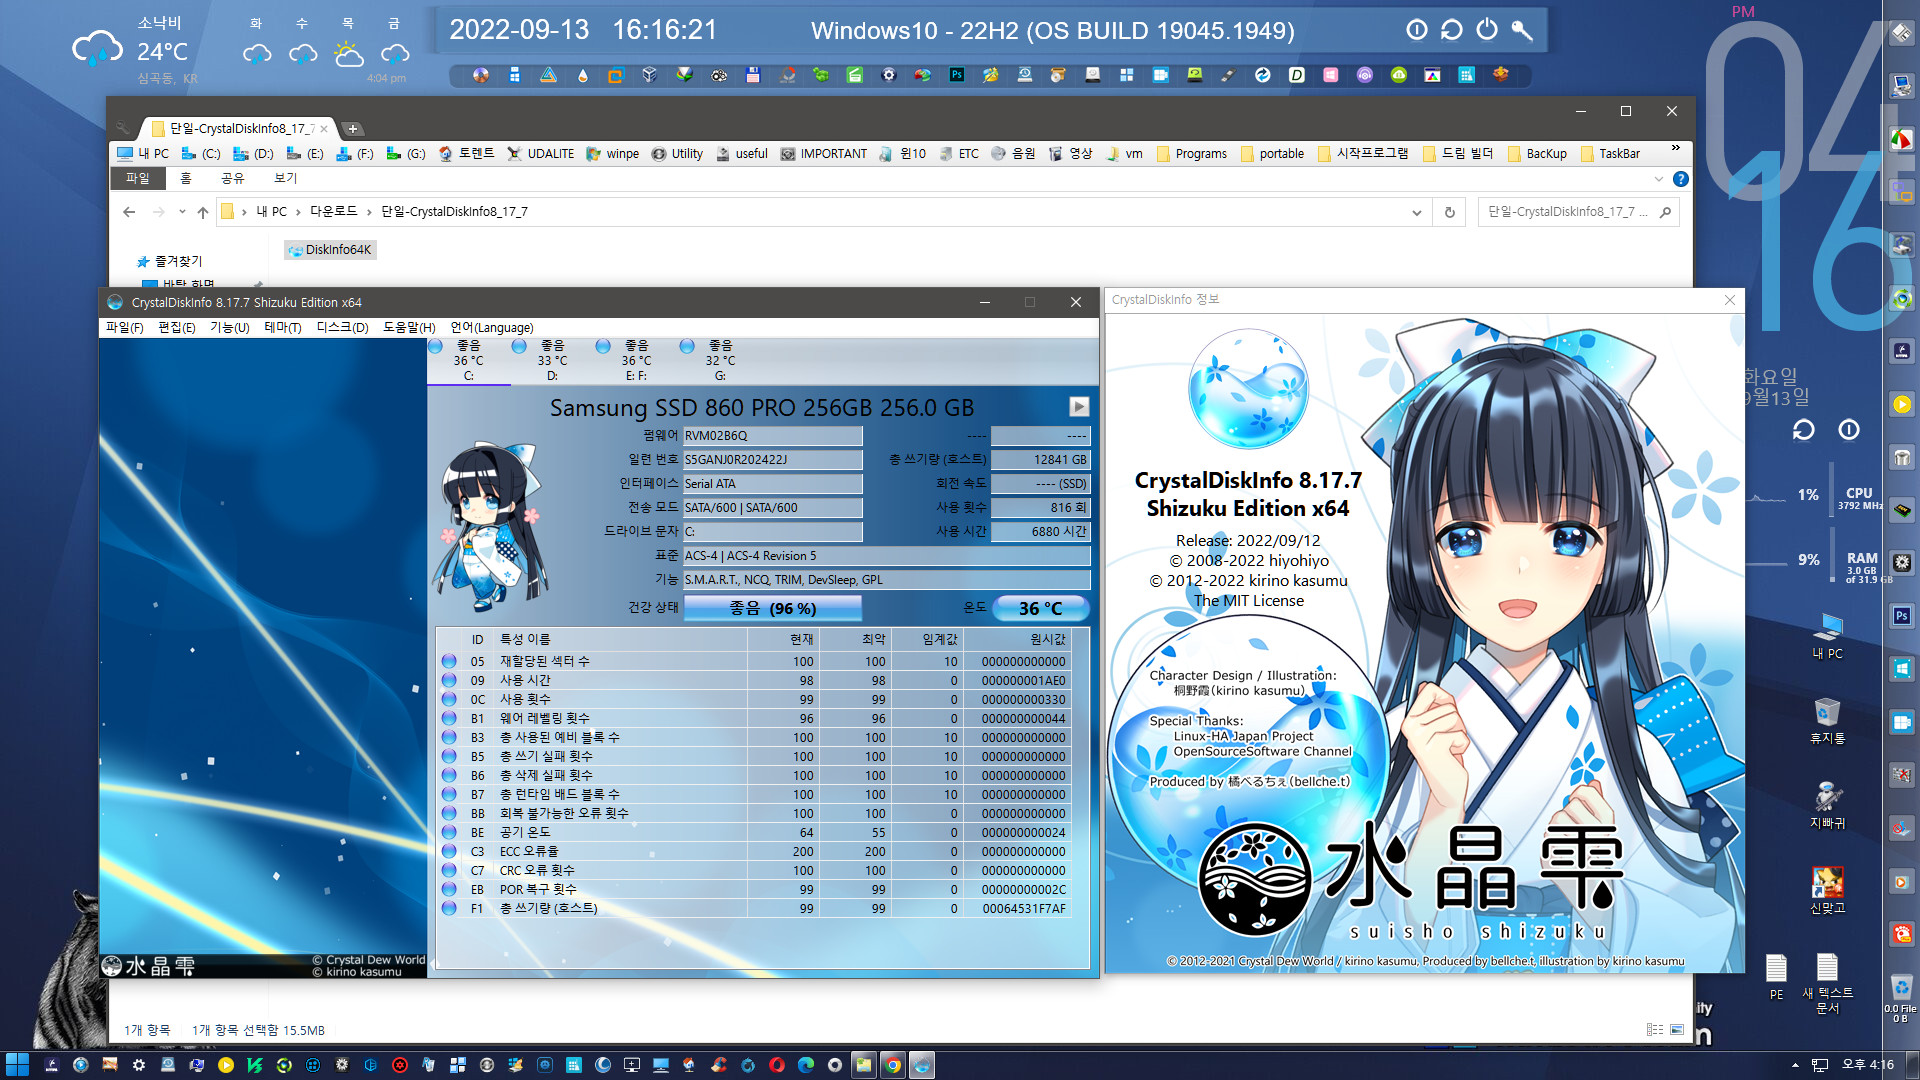Click the floppy disk save icon in top dock
The width and height of the screenshot is (1920, 1080).
(x=753, y=75)
